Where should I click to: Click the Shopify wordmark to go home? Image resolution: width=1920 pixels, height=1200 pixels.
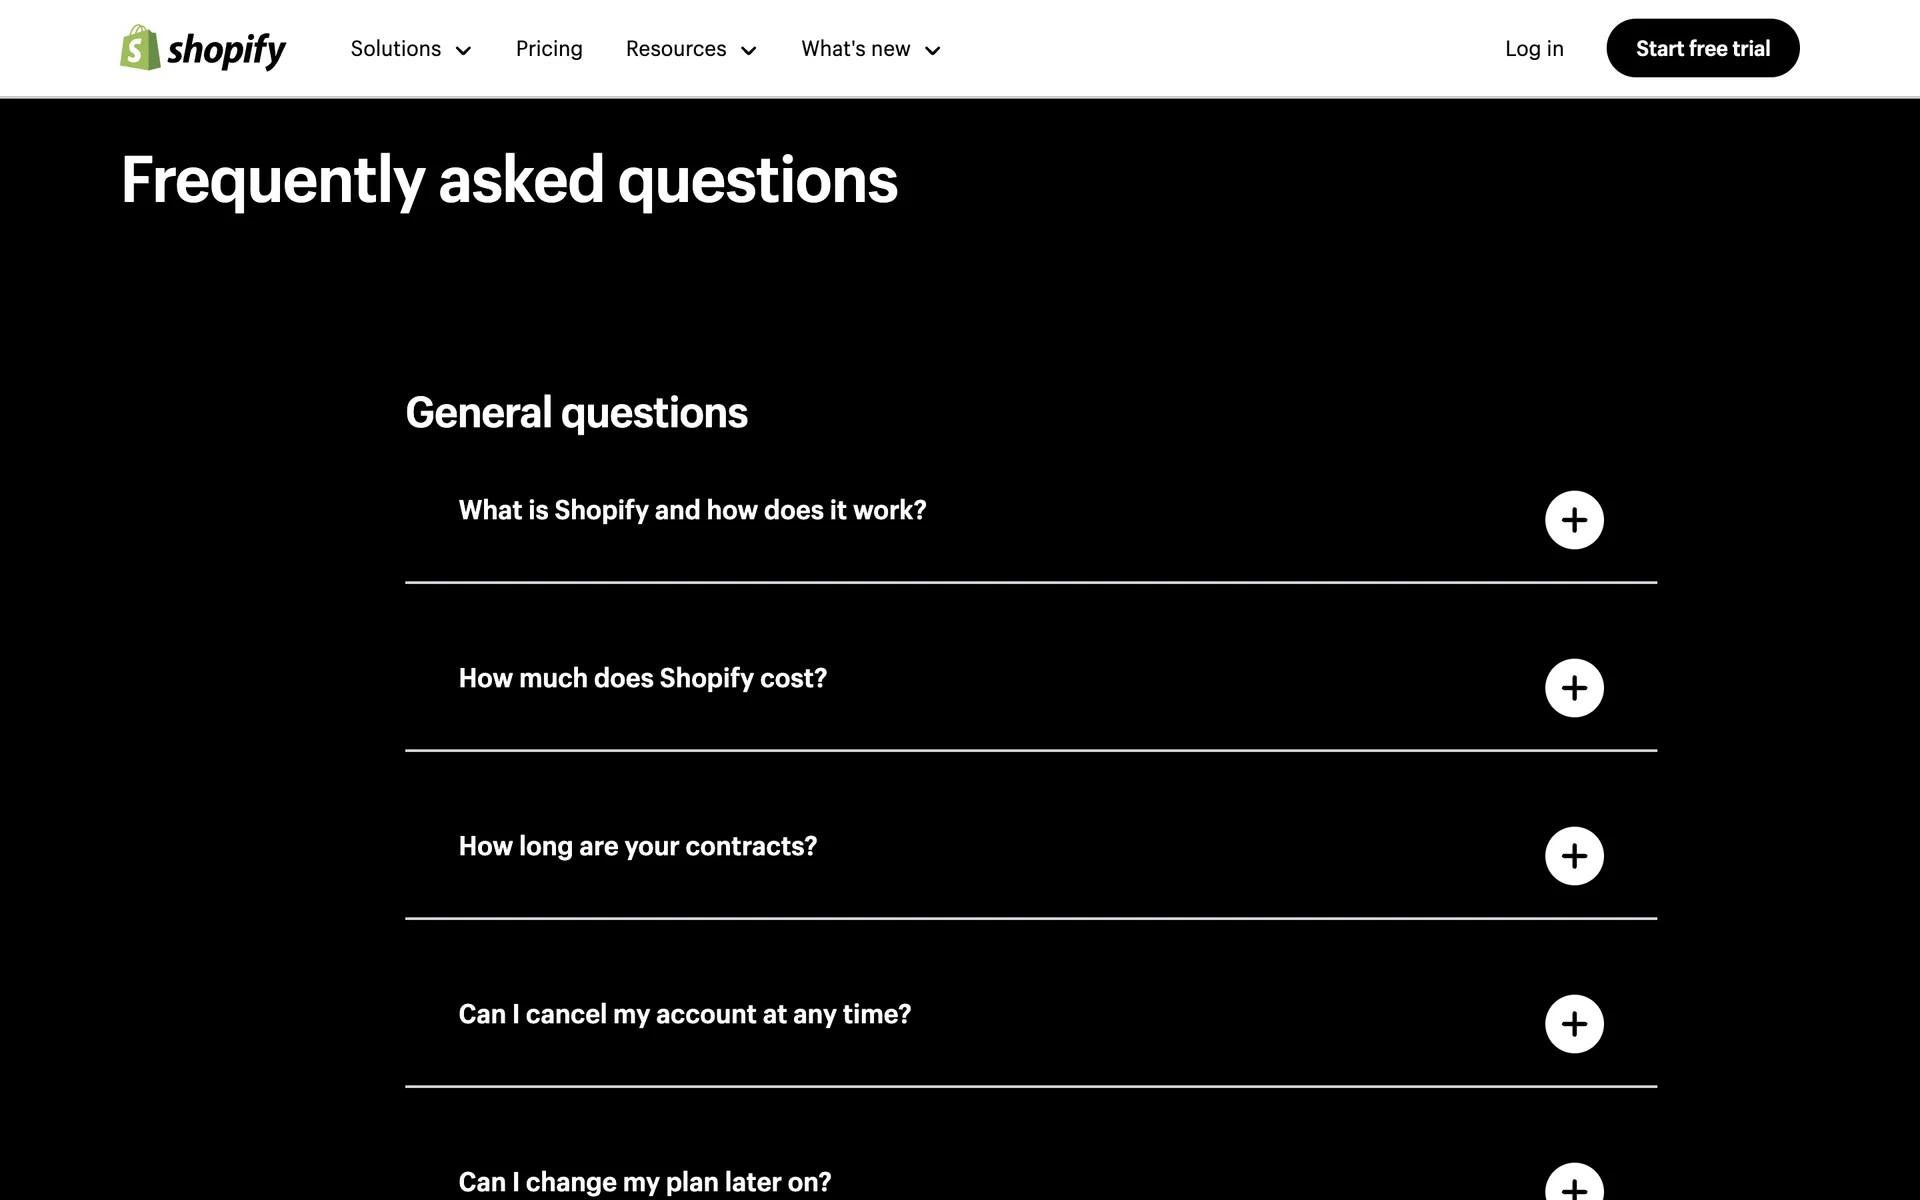tap(226, 50)
